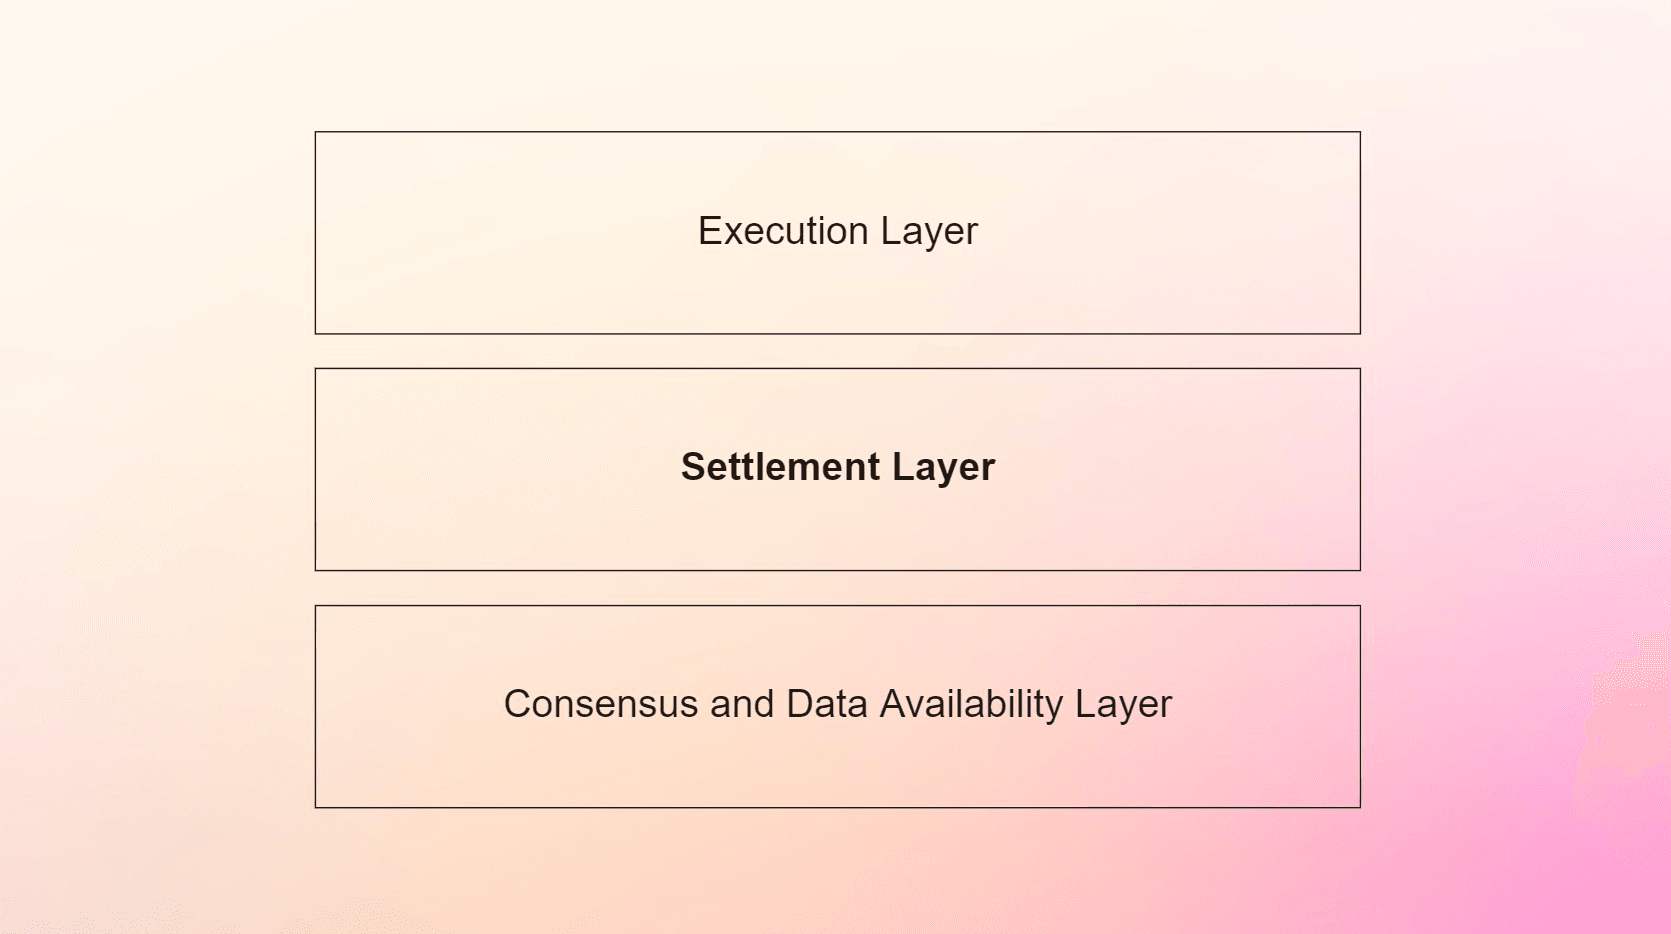Click gap between Execution and Settlement boxes
Screen dimensions: 1671x934
[837, 351]
